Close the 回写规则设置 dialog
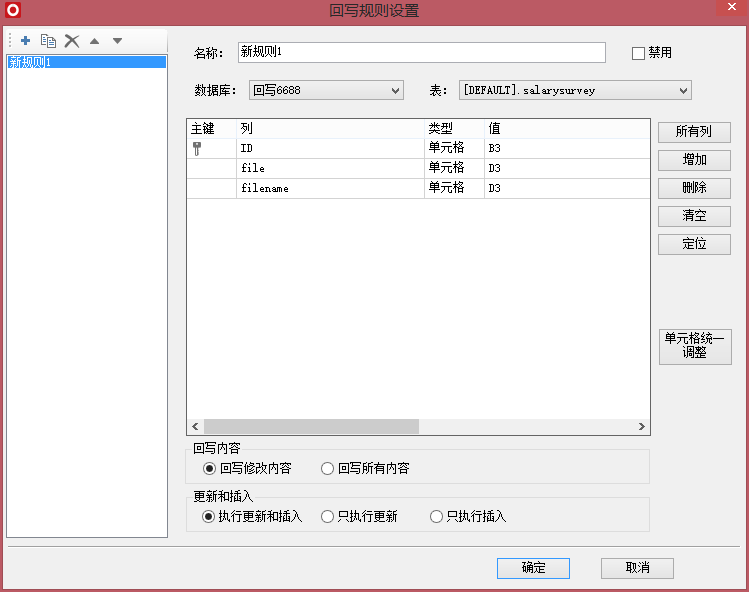This screenshot has height=592, width=749. (731, 7)
